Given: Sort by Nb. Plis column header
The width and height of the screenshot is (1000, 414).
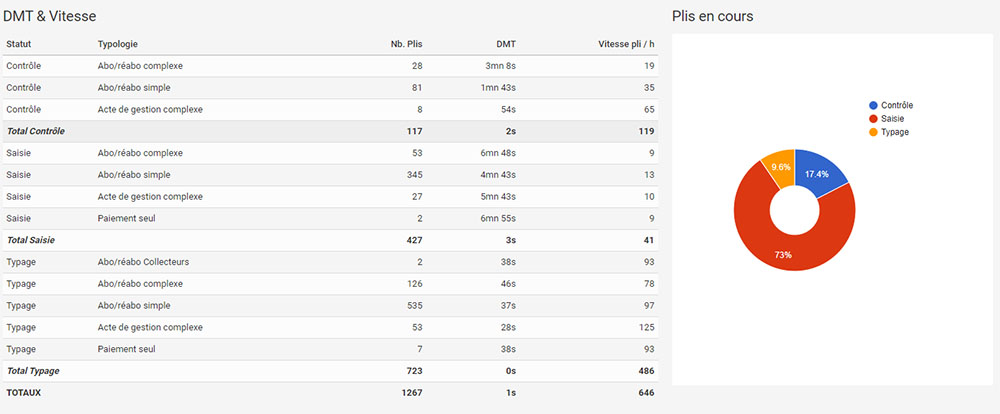Looking at the screenshot, I should (x=406, y=44).
